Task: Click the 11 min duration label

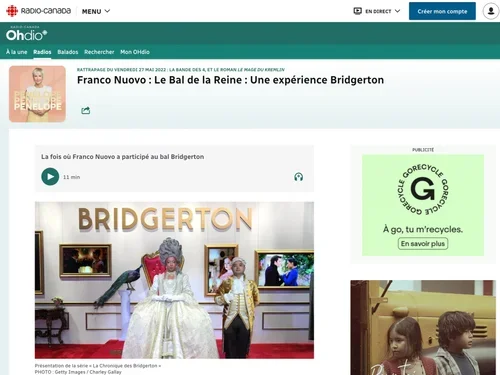Action: (x=72, y=177)
